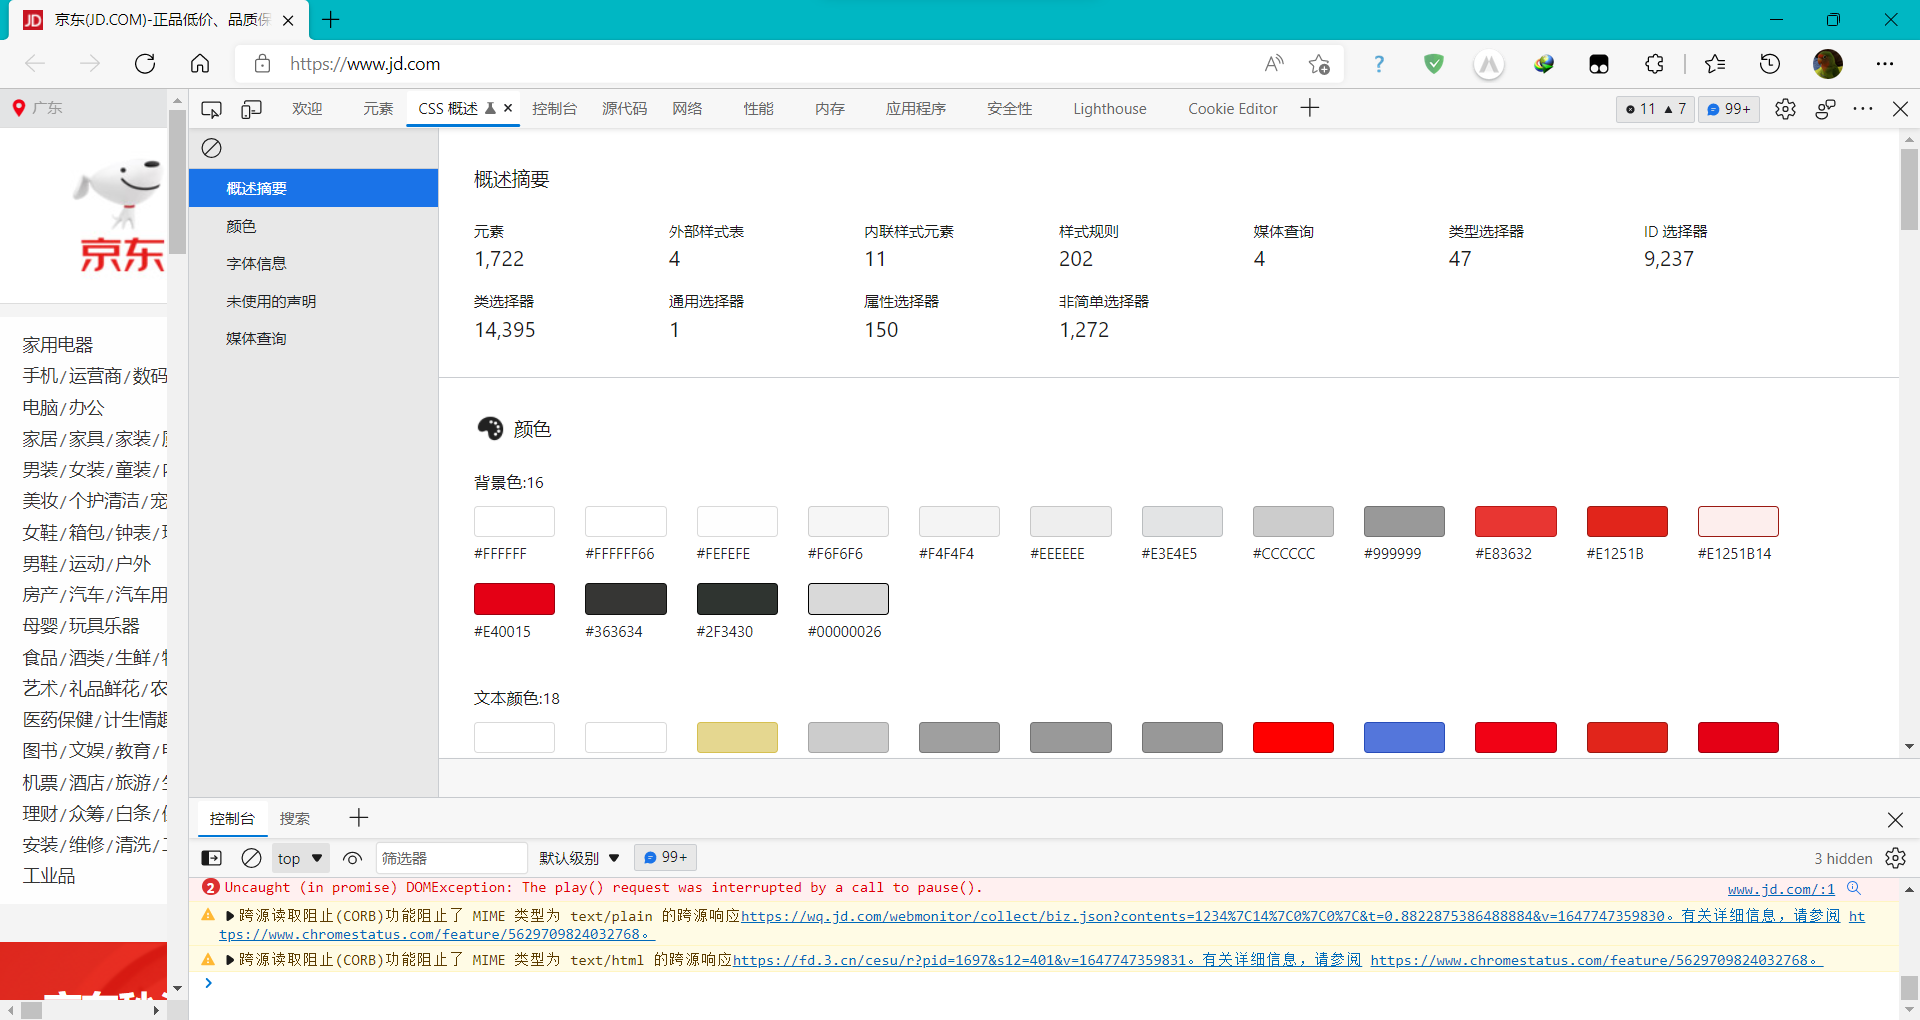1920x1020 pixels.
Task: Toggle device emulation icon in DevTools
Action: 251,109
